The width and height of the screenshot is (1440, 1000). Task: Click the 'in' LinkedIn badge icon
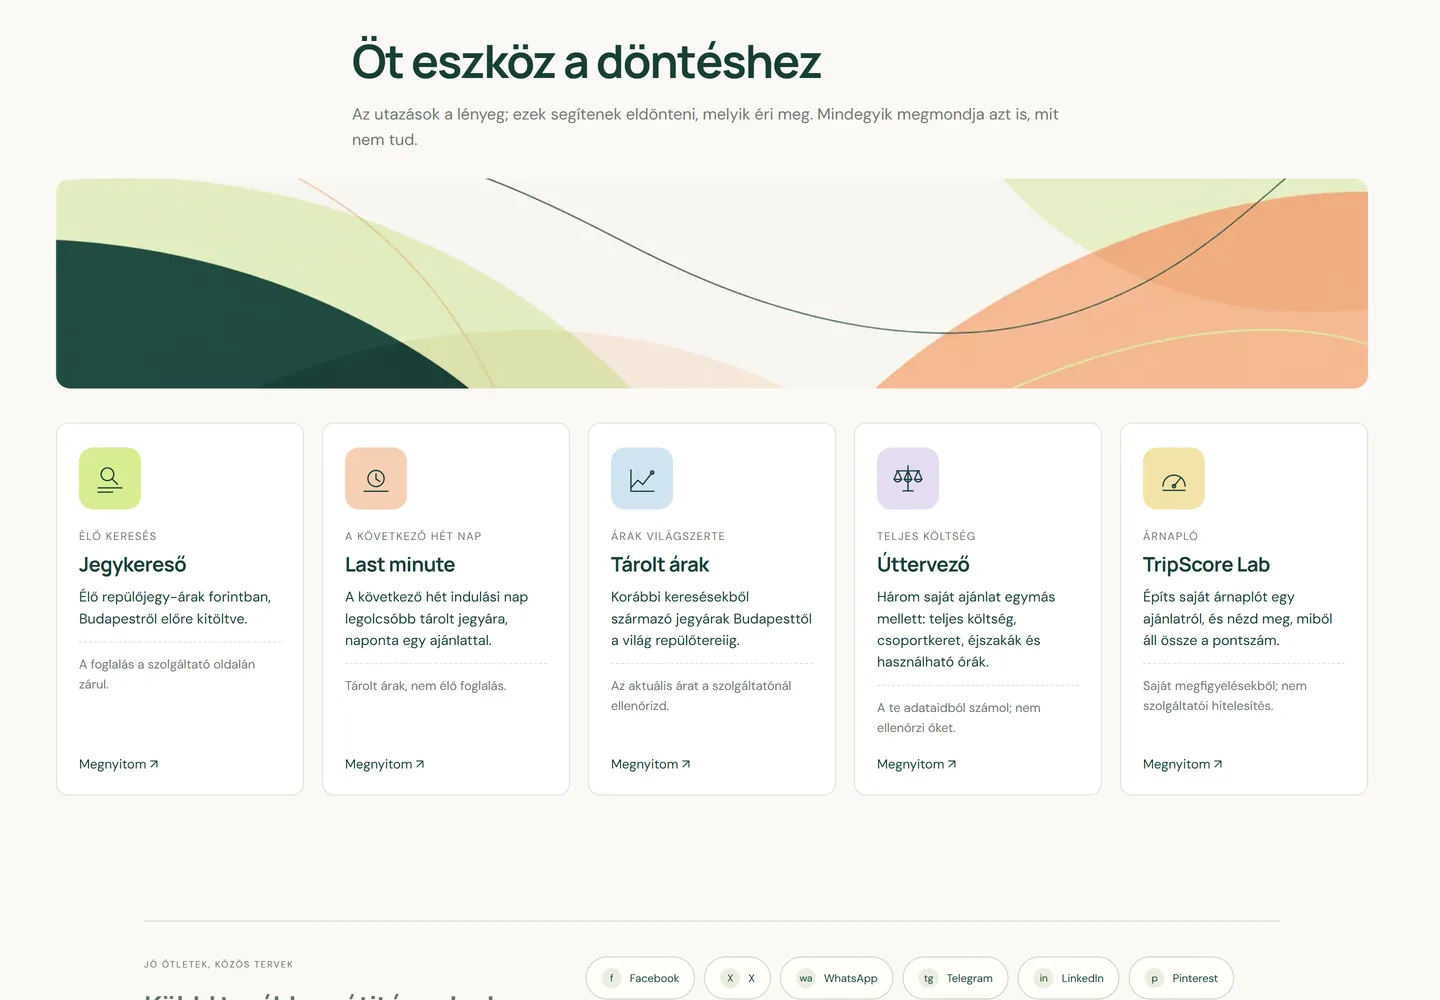click(1043, 978)
